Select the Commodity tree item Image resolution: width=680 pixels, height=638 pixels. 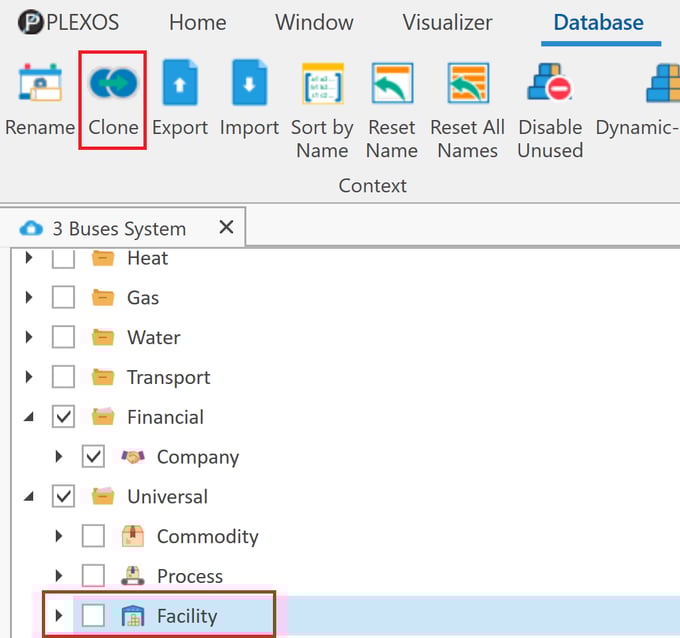pyautogui.click(x=207, y=537)
